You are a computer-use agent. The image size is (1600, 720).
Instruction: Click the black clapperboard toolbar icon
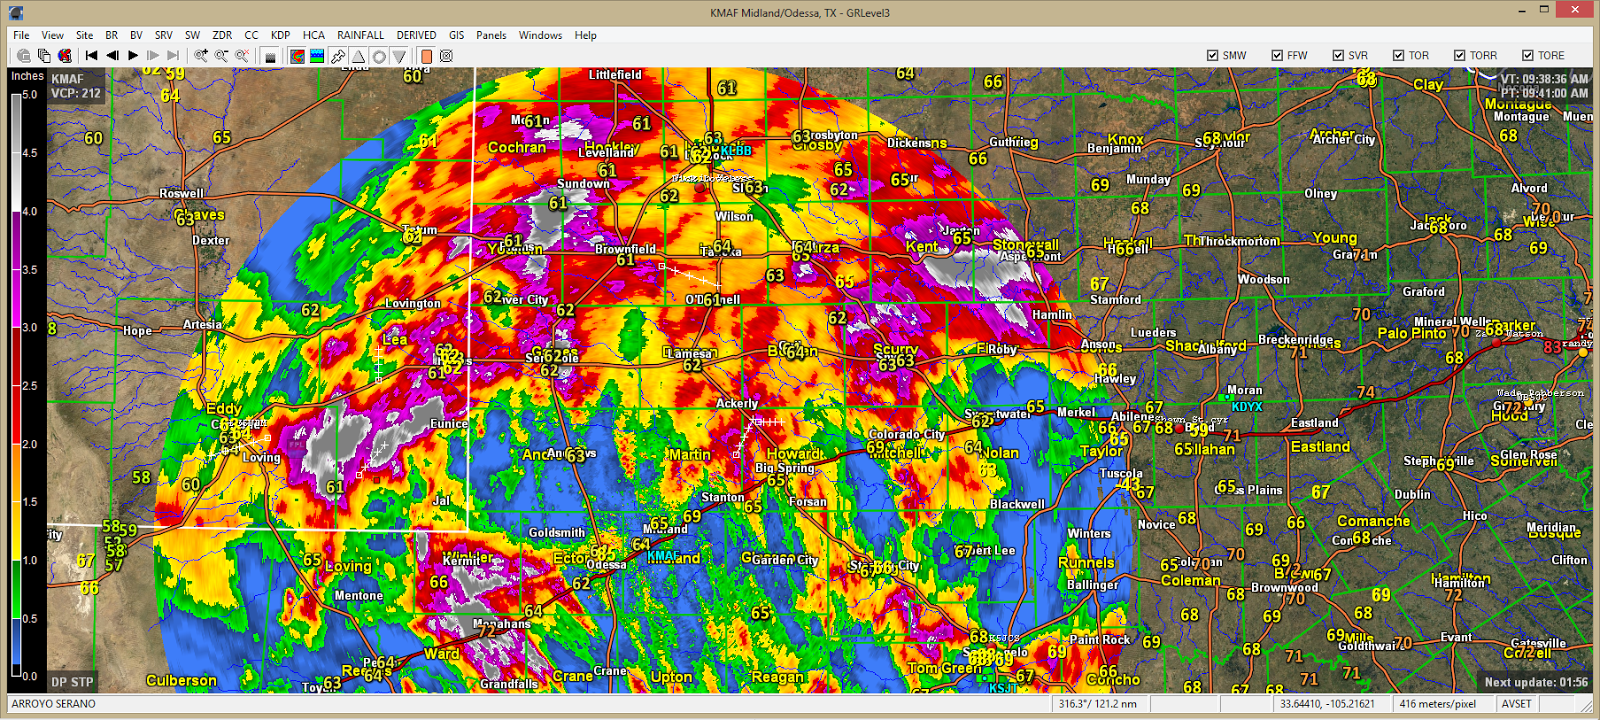(270, 56)
